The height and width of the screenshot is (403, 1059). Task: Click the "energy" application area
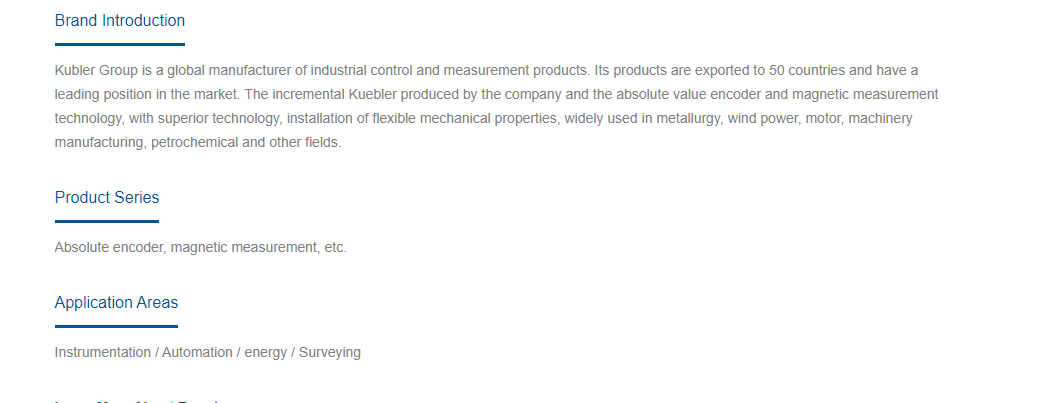point(265,352)
